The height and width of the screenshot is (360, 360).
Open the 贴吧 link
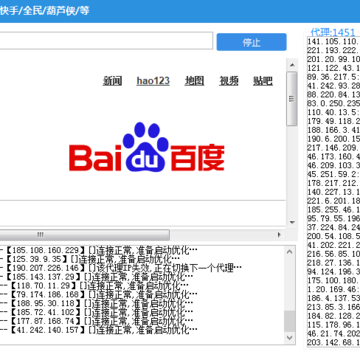coord(263,81)
